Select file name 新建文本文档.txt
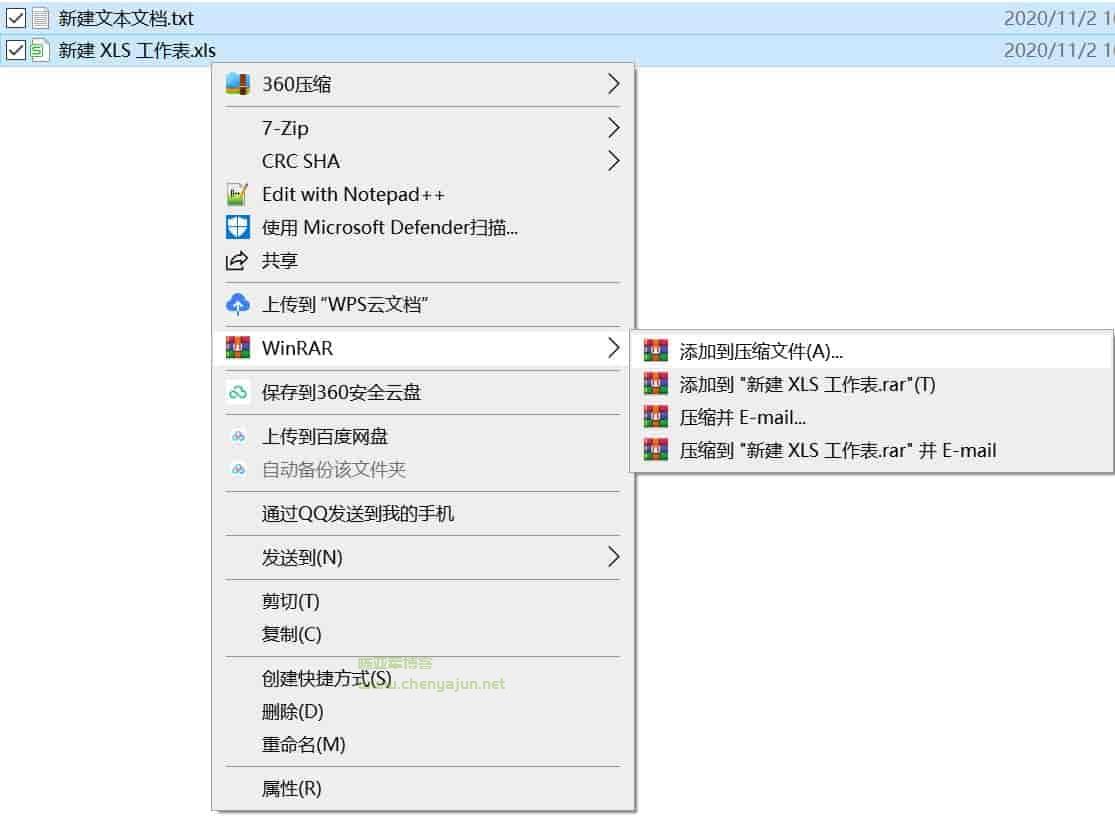Viewport: 1115px width, 820px height. tap(126, 18)
